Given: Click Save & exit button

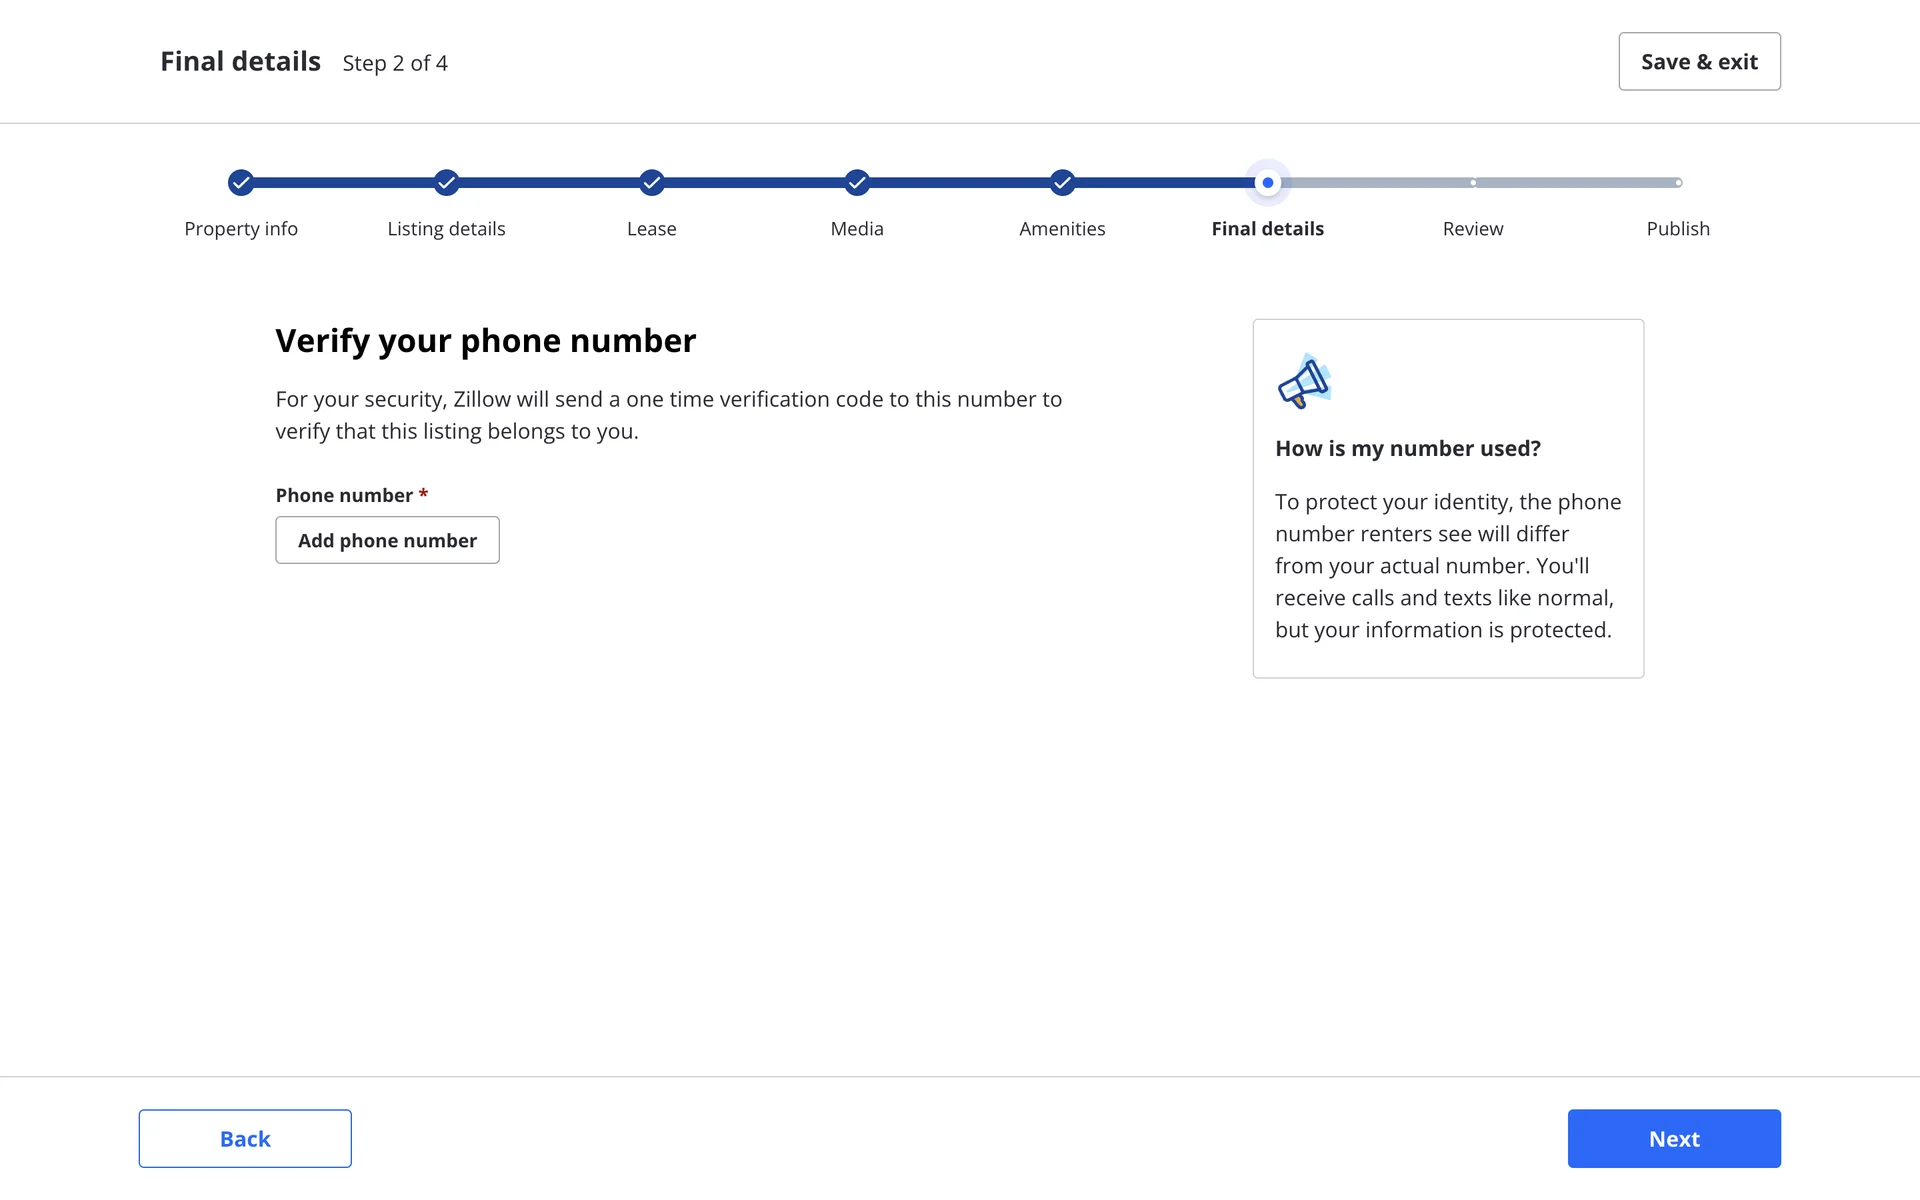Looking at the screenshot, I should (x=1699, y=62).
